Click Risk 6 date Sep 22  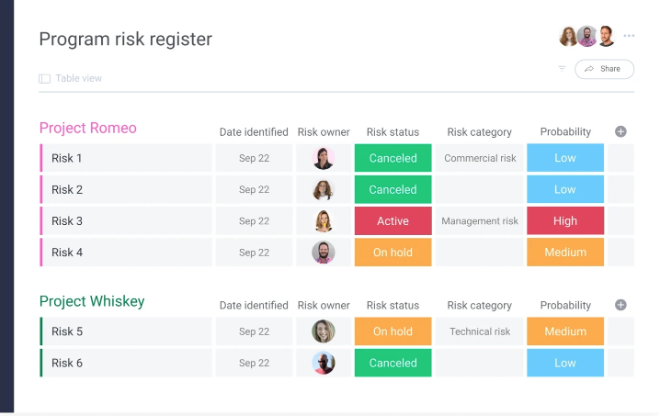coord(254,363)
